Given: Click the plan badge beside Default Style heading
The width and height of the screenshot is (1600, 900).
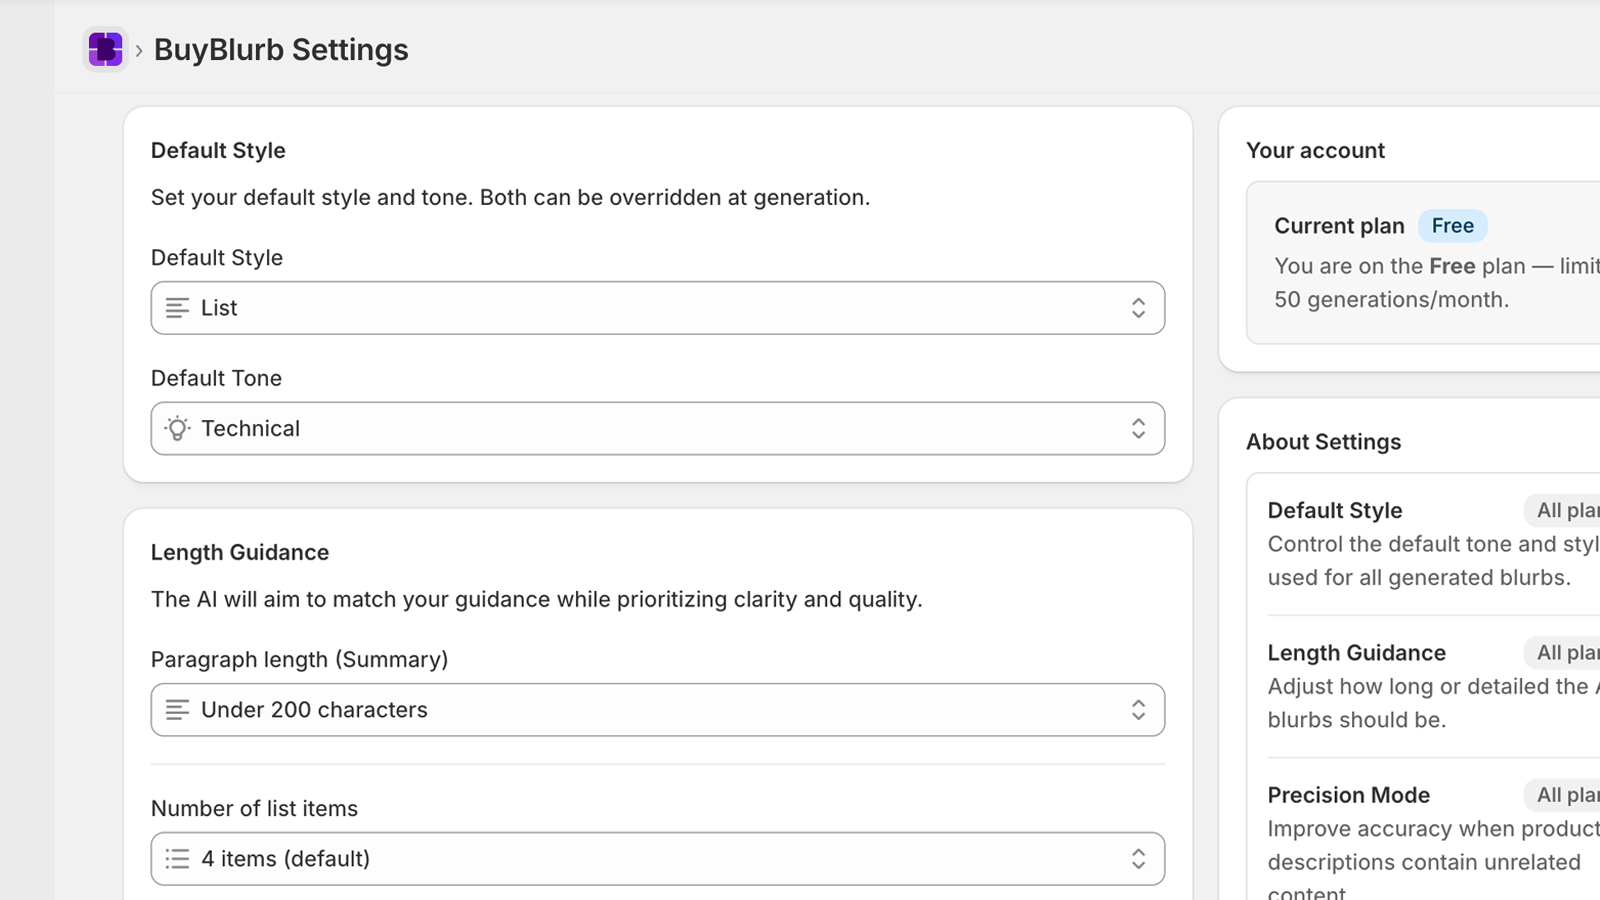Looking at the screenshot, I should pos(1568,510).
